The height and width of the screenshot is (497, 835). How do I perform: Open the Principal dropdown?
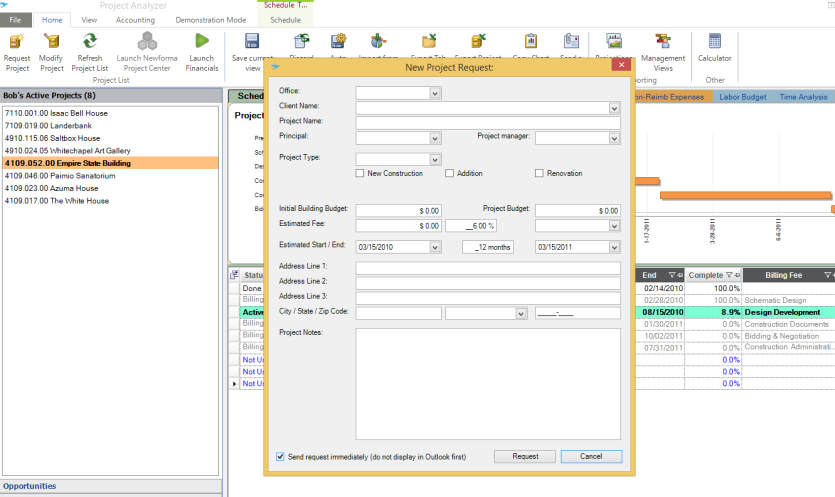point(435,138)
